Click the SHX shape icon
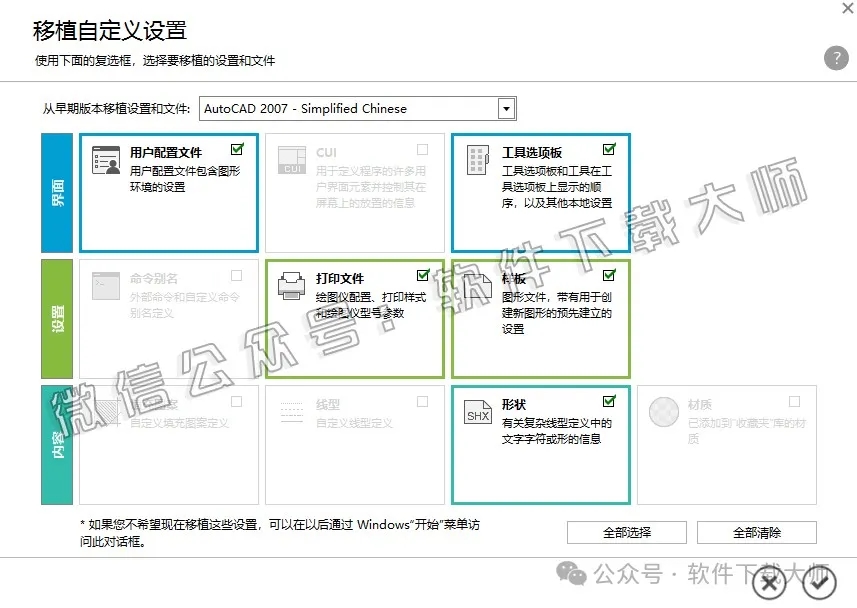Screen dimensions: 857x608 (x=477, y=410)
